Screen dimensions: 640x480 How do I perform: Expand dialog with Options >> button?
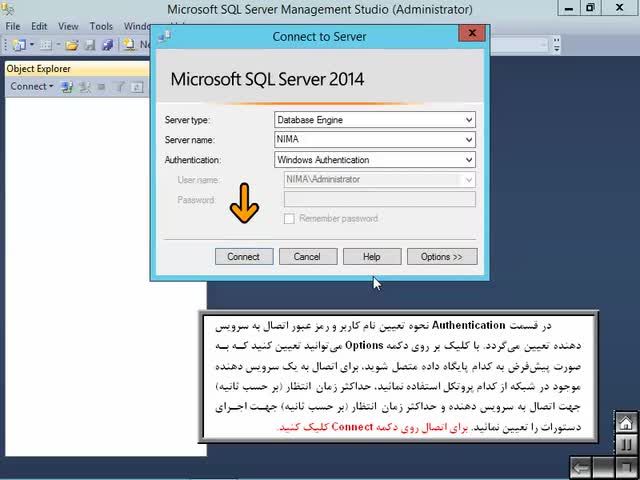pyautogui.click(x=442, y=257)
